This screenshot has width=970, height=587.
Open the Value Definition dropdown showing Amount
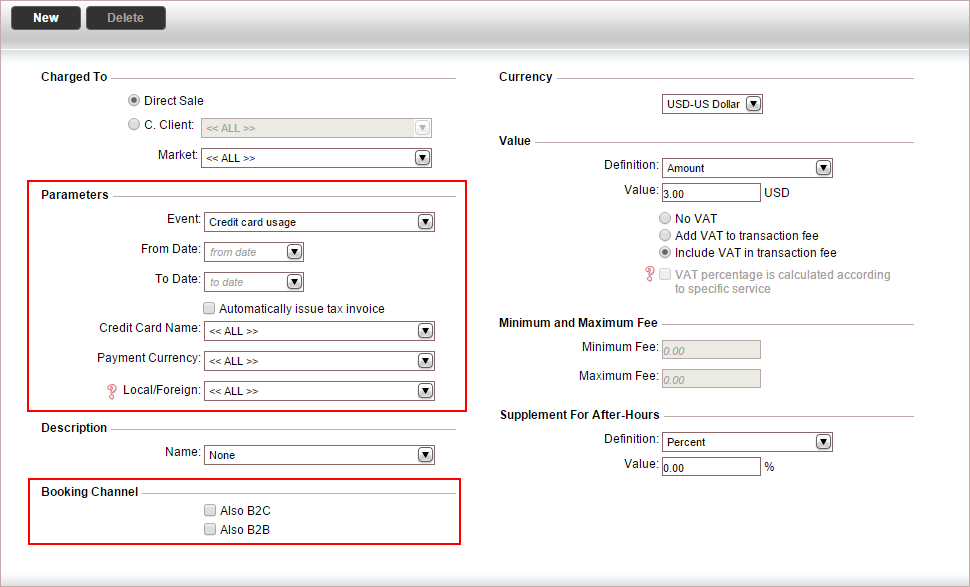coord(747,168)
